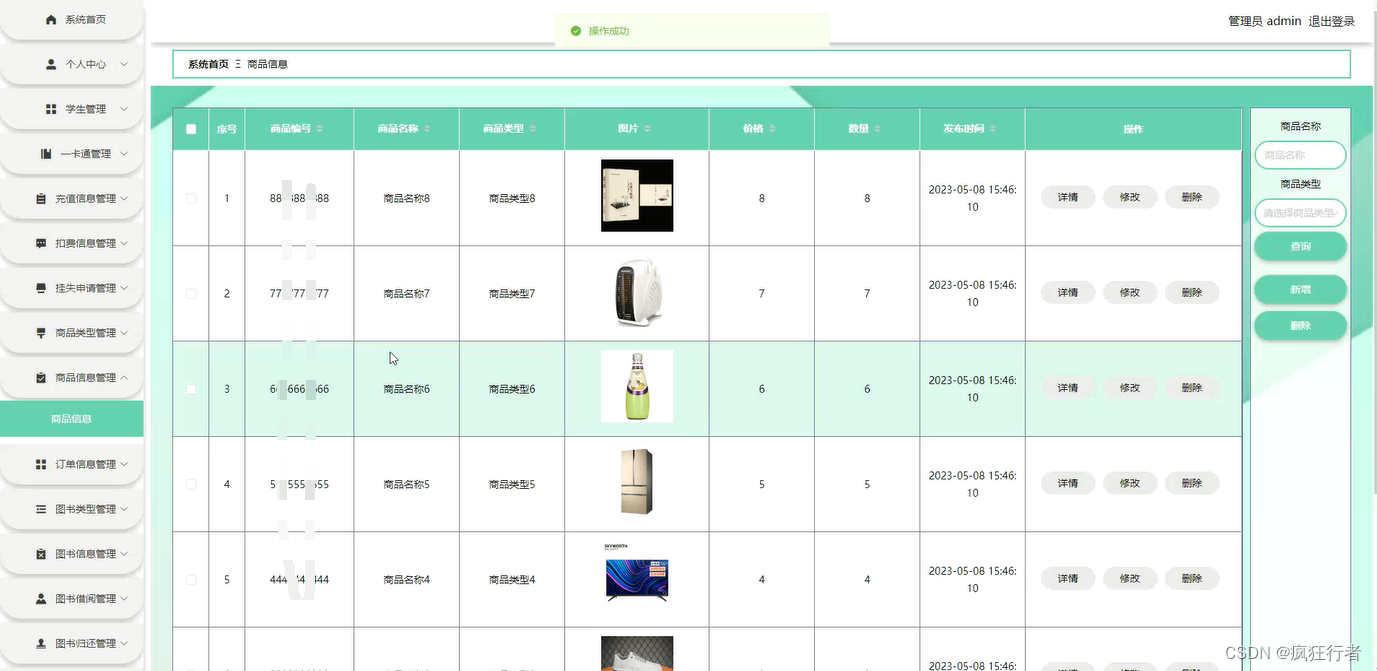Open the 图书信息管理 menu label
Image resolution: width=1377 pixels, height=671 pixels.
tap(86, 554)
